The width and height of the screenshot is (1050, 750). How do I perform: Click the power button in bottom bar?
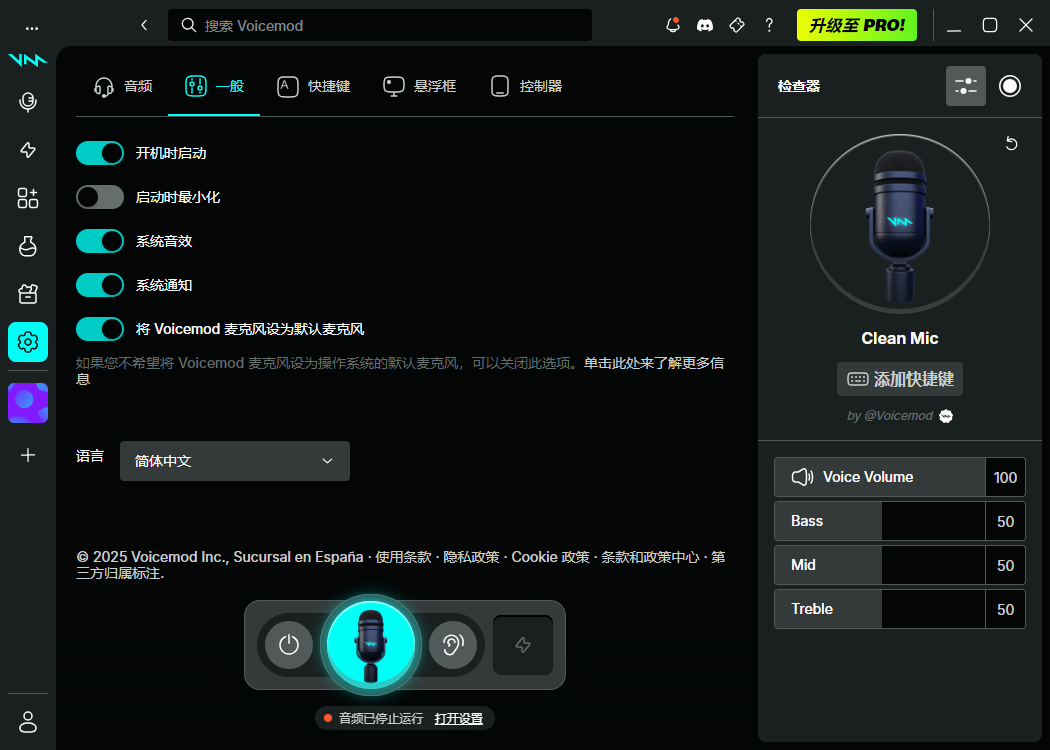click(x=289, y=645)
